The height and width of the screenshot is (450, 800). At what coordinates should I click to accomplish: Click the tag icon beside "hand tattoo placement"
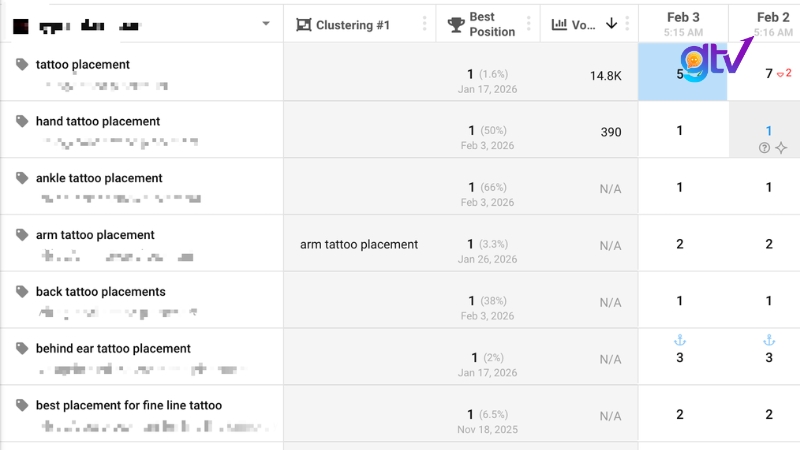tap(22, 121)
